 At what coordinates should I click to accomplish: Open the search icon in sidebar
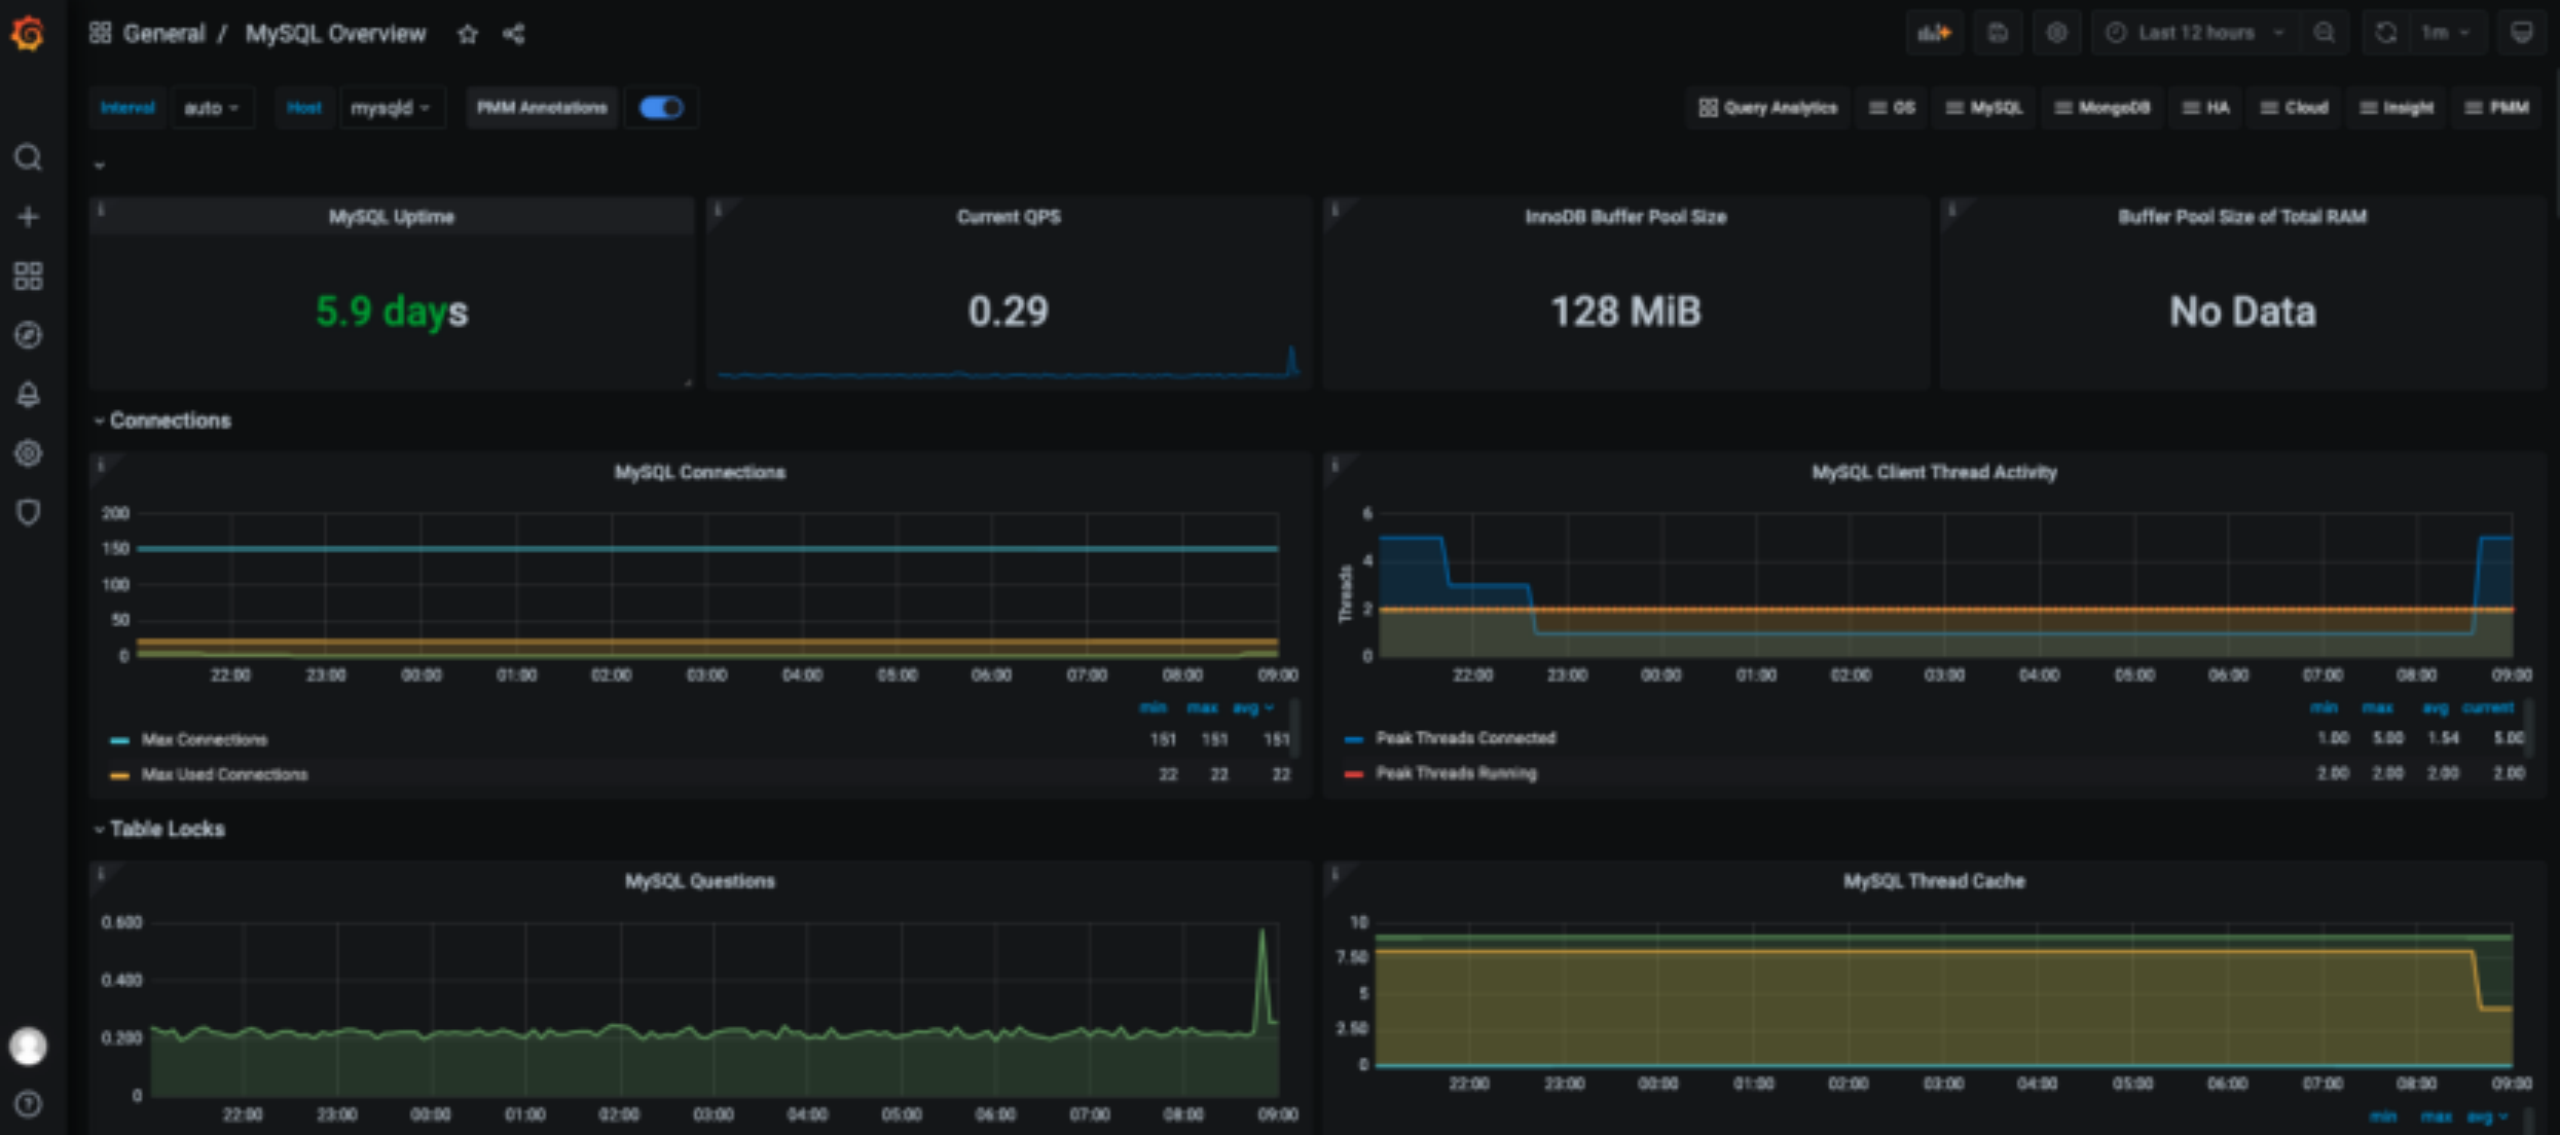(28, 158)
